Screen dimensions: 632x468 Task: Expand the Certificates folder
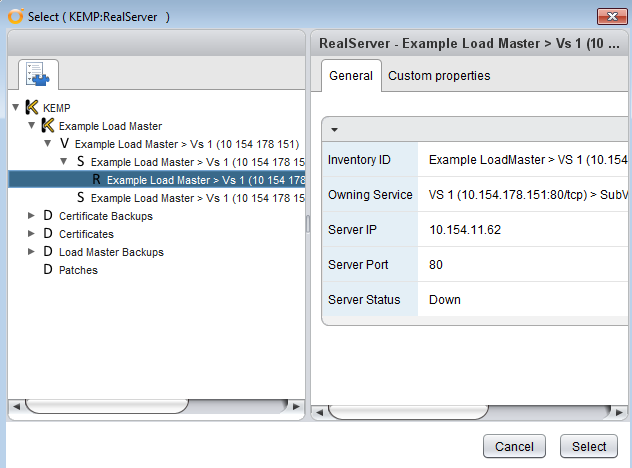click(x=31, y=233)
